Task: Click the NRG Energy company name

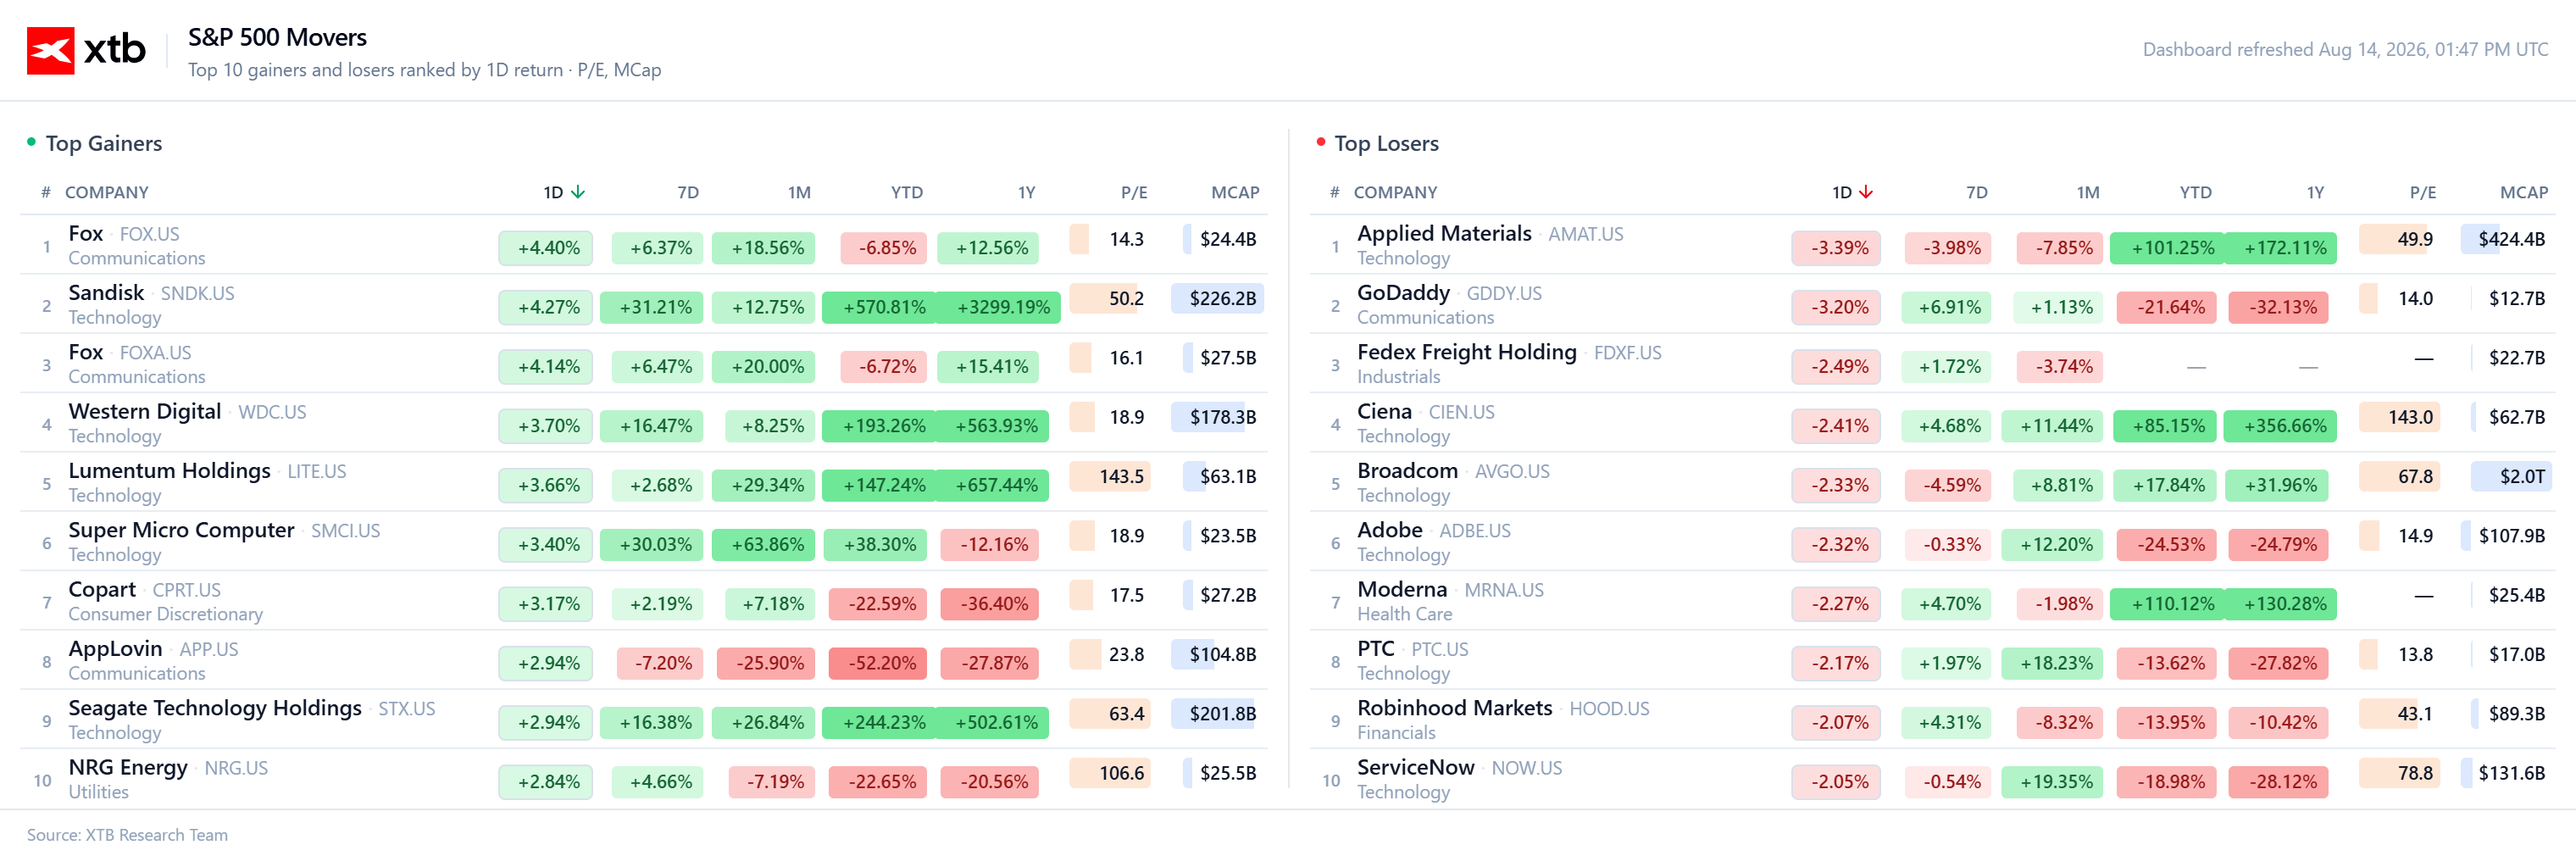Action: pos(128,767)
